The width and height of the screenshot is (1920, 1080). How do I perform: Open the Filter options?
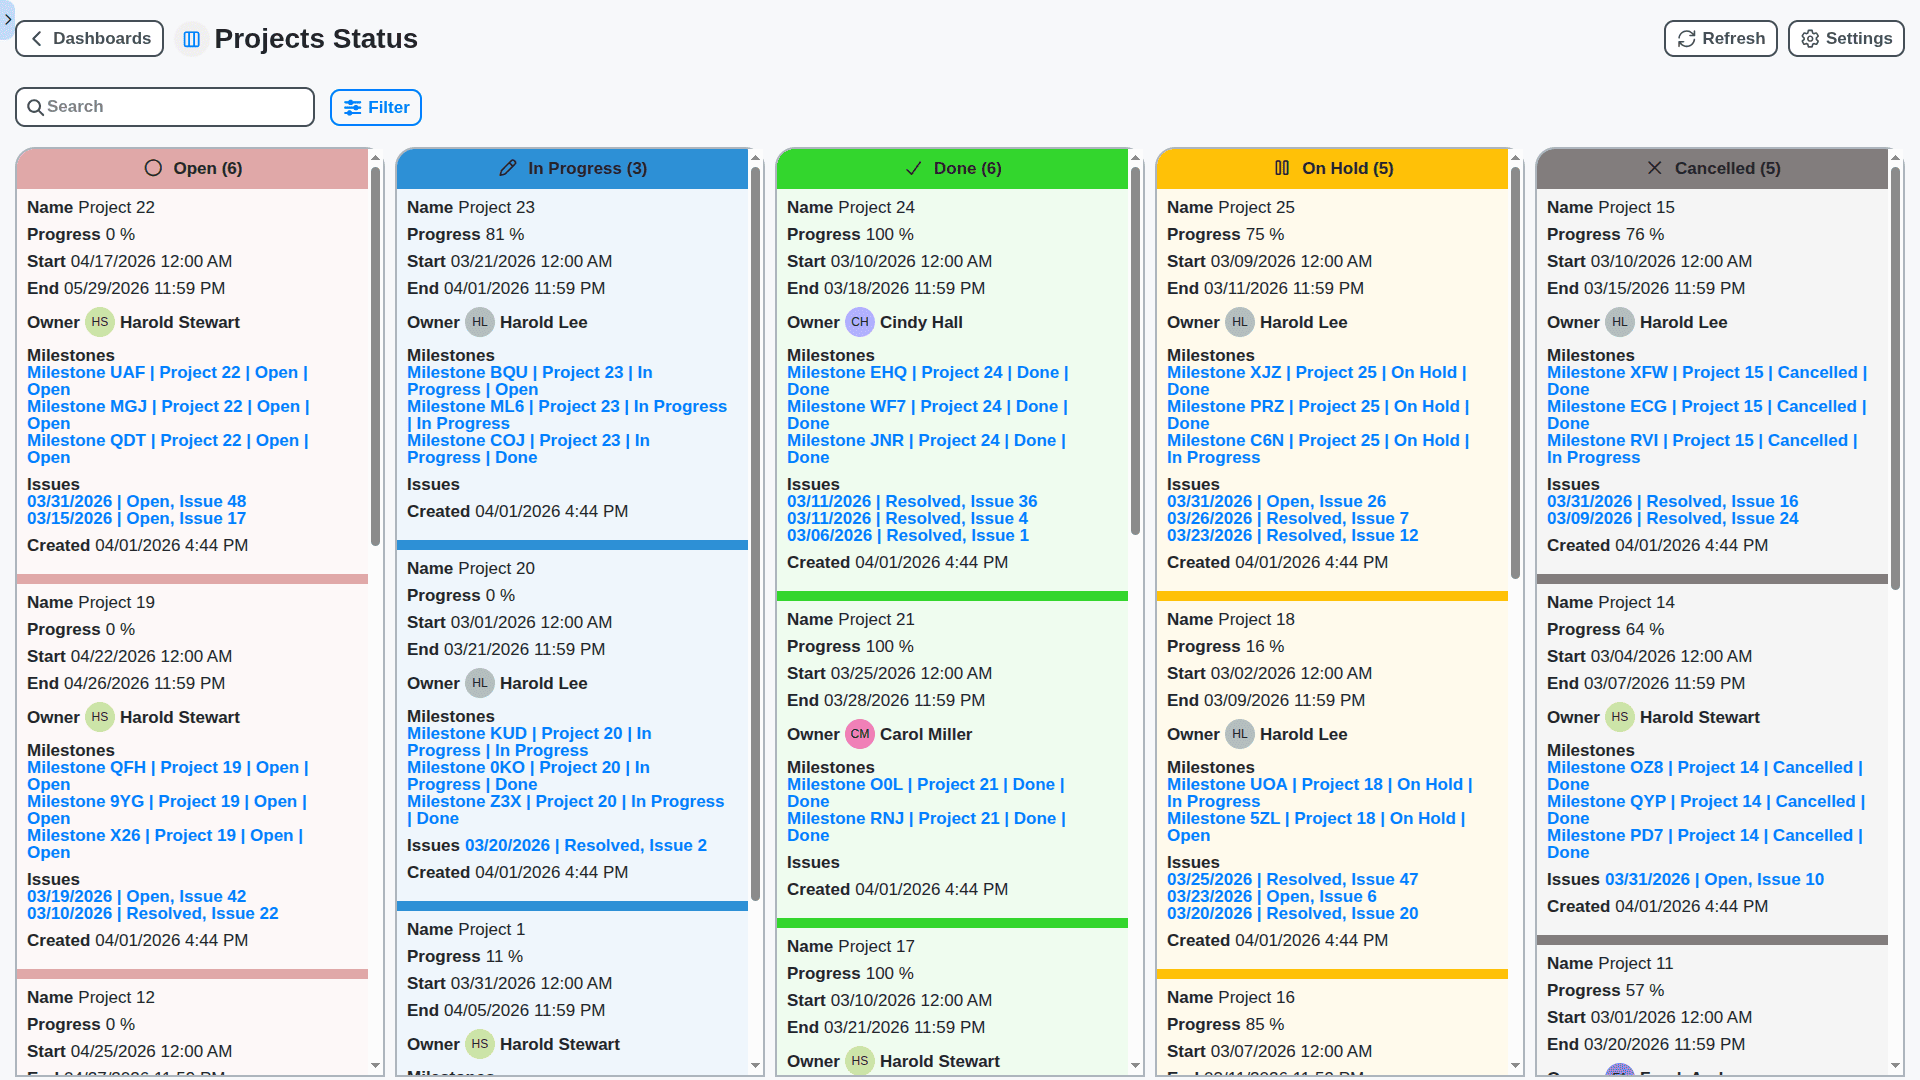[x=375, y=107]
